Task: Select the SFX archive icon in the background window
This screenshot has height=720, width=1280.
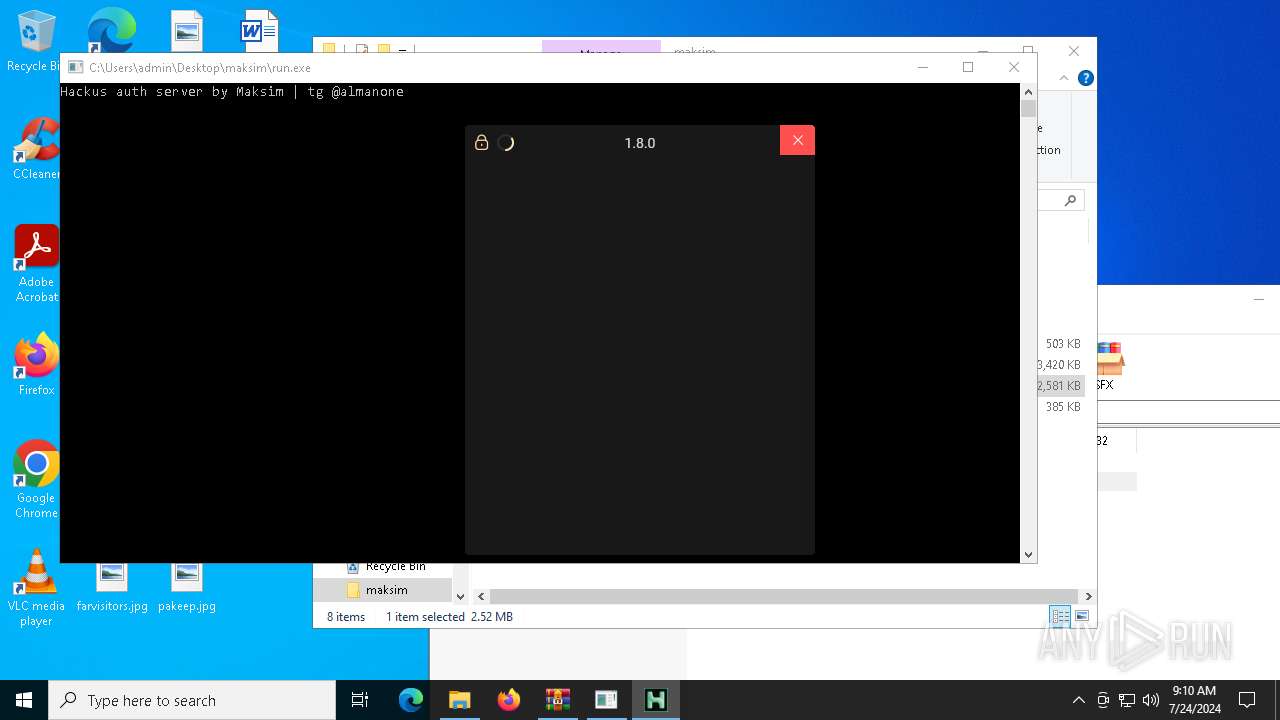Action: pyautogui.click(x=1109, y=366)
